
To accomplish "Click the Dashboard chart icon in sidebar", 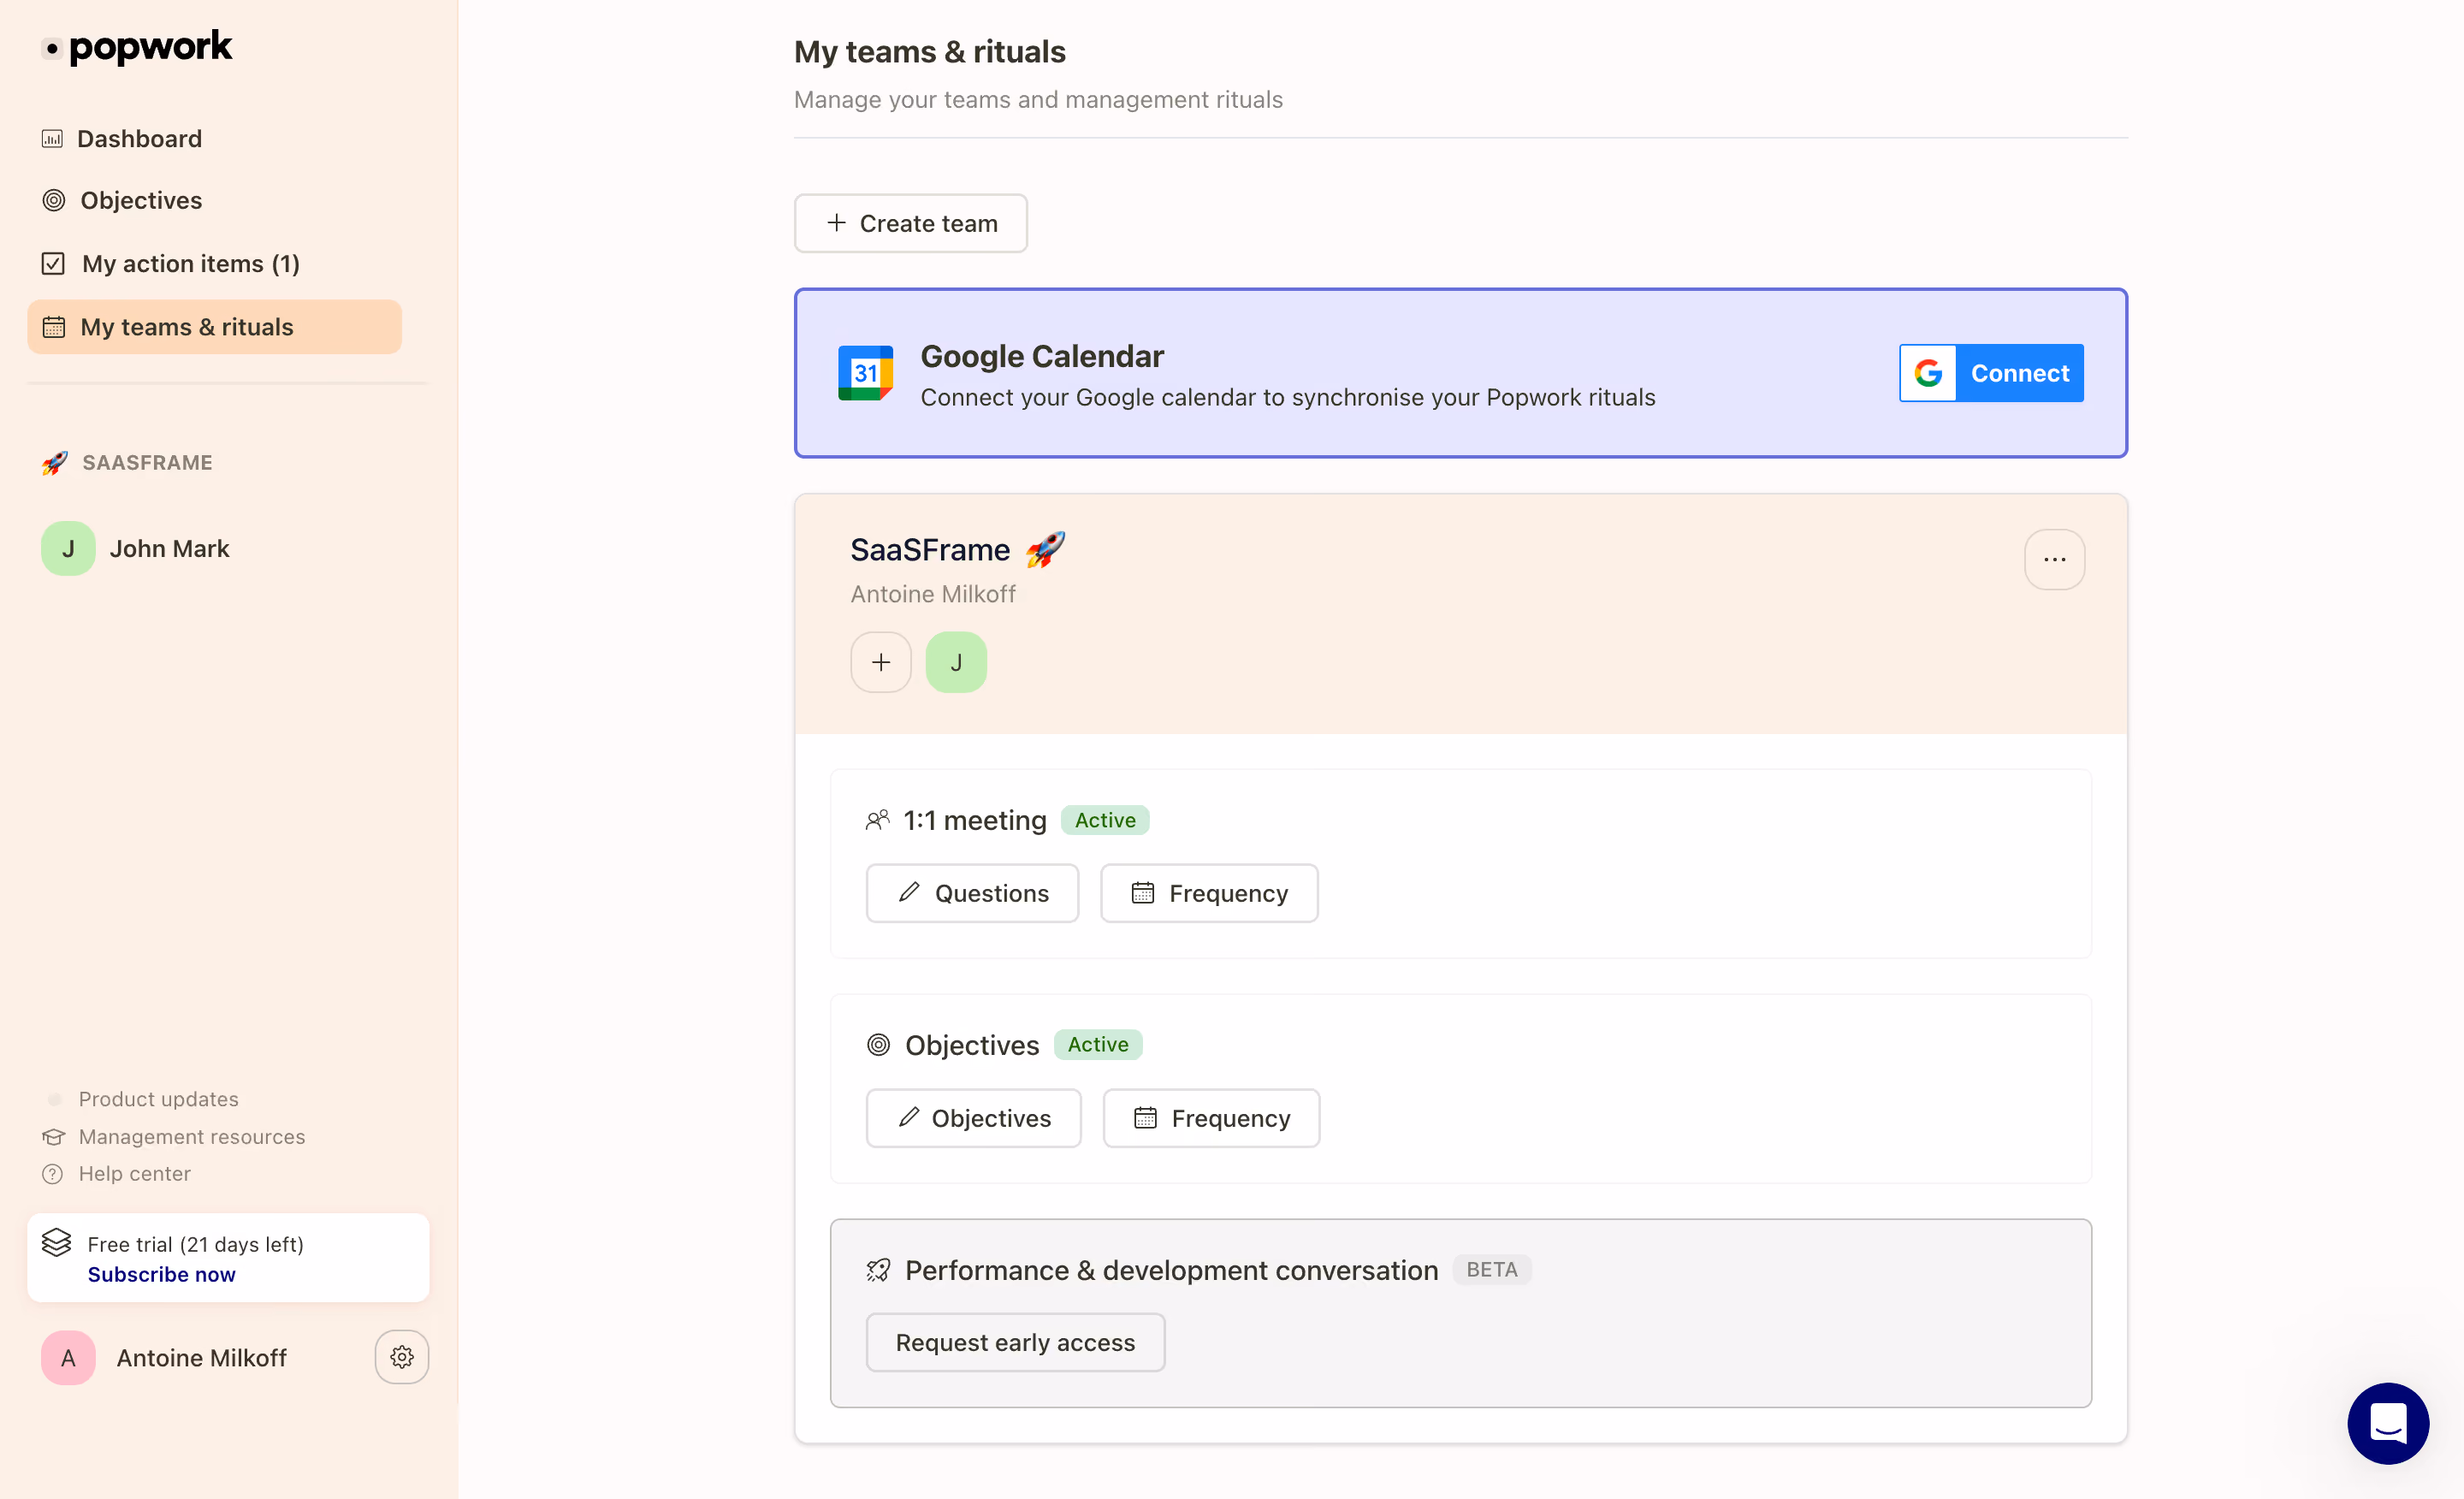I will click(x=53, y=139).
